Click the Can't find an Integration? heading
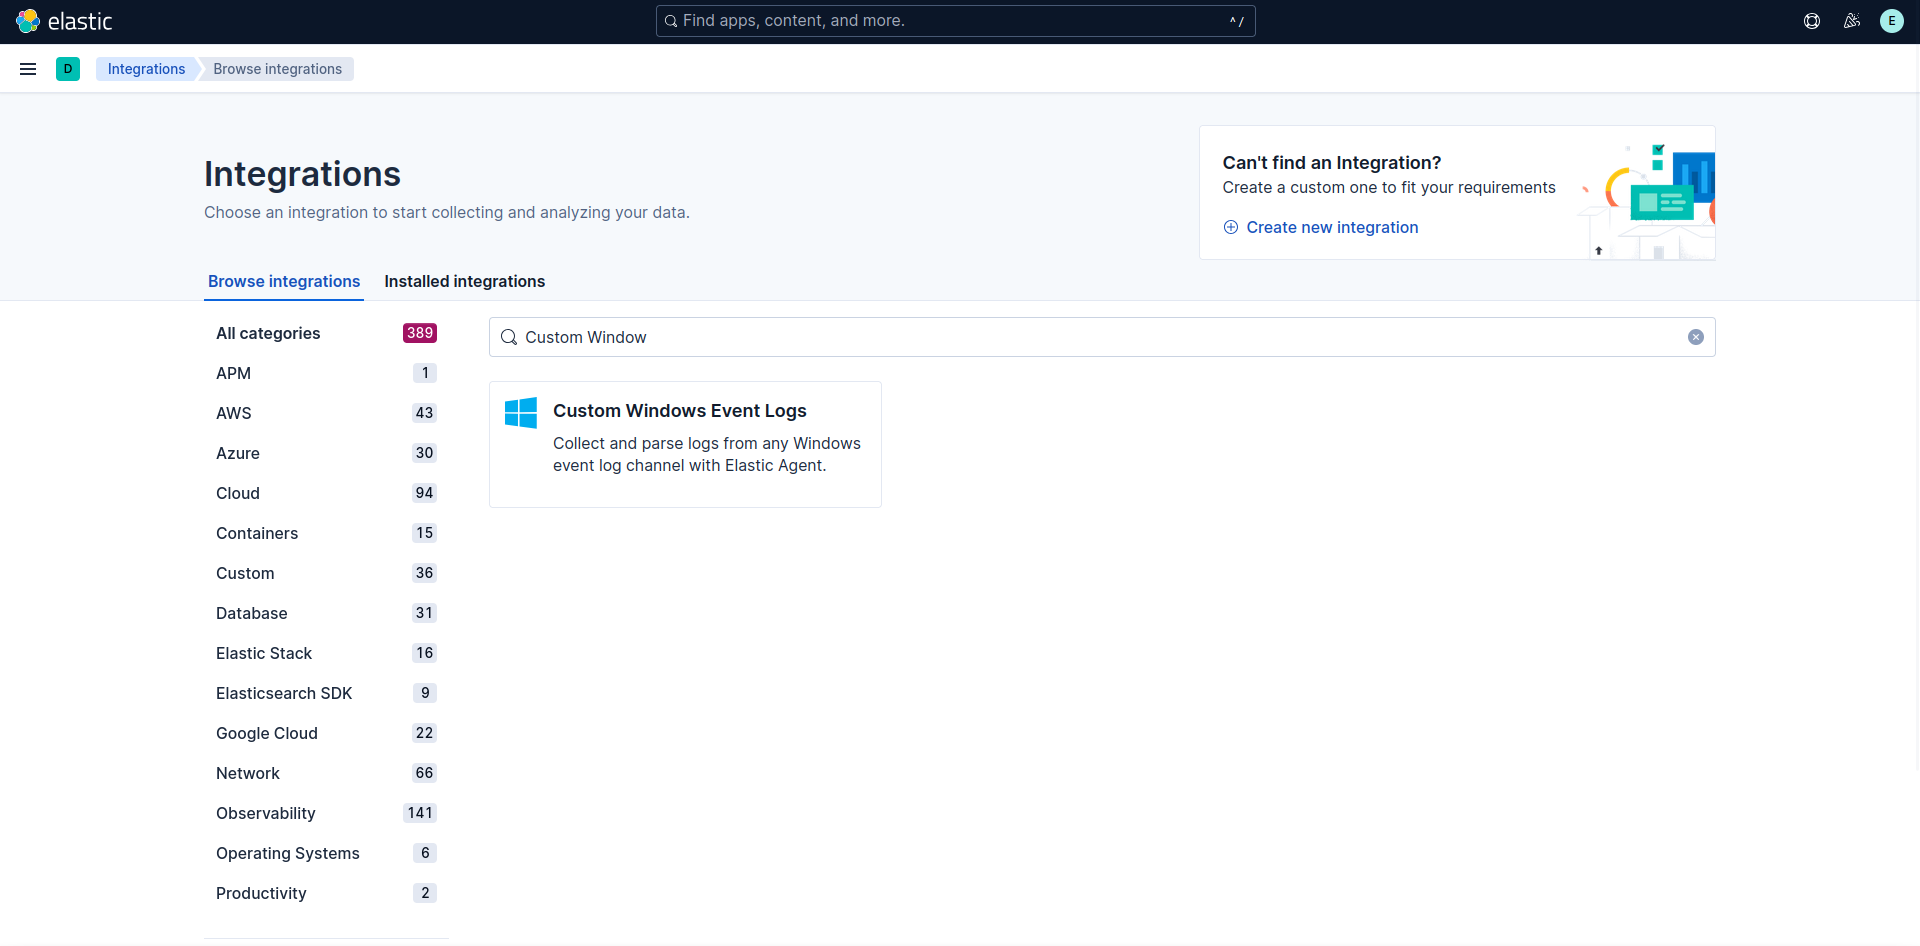The image size is (1920, 946). (x=1332, y=163)
